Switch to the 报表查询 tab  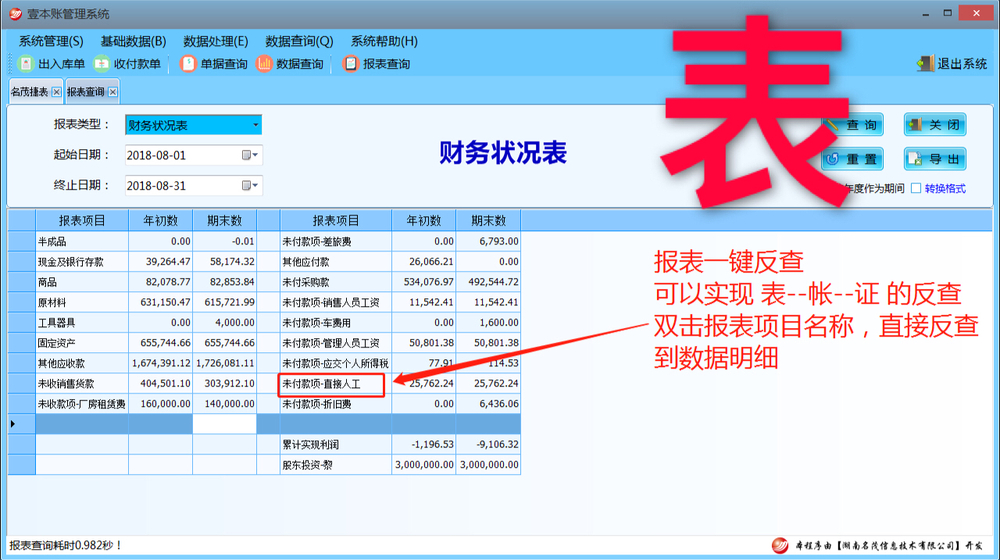pyautogui.click(x=85, y=92)
